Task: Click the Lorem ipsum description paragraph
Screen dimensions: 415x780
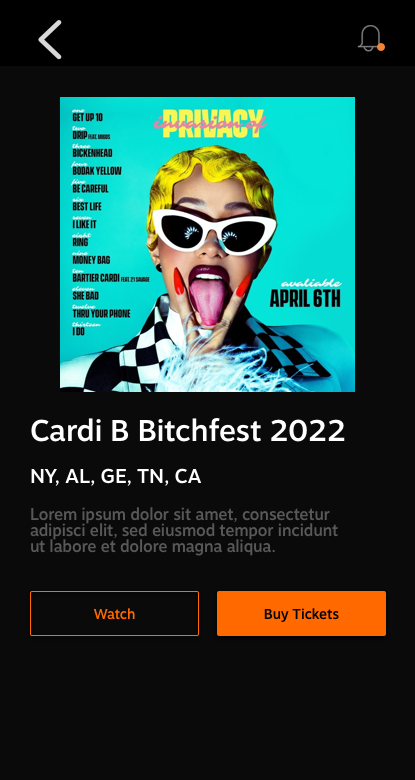Action: pos(184,530)
